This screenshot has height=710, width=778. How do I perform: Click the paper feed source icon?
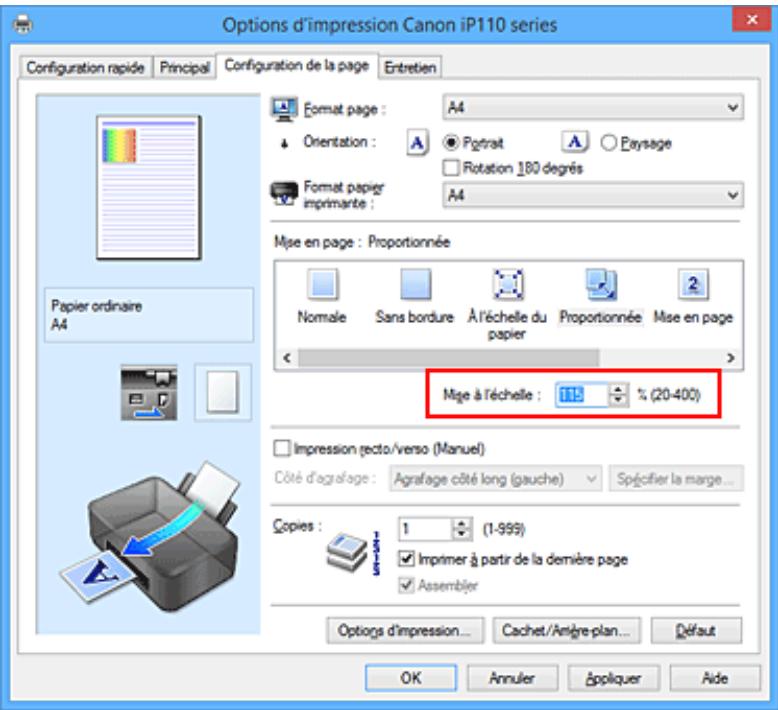click(149, 393)
